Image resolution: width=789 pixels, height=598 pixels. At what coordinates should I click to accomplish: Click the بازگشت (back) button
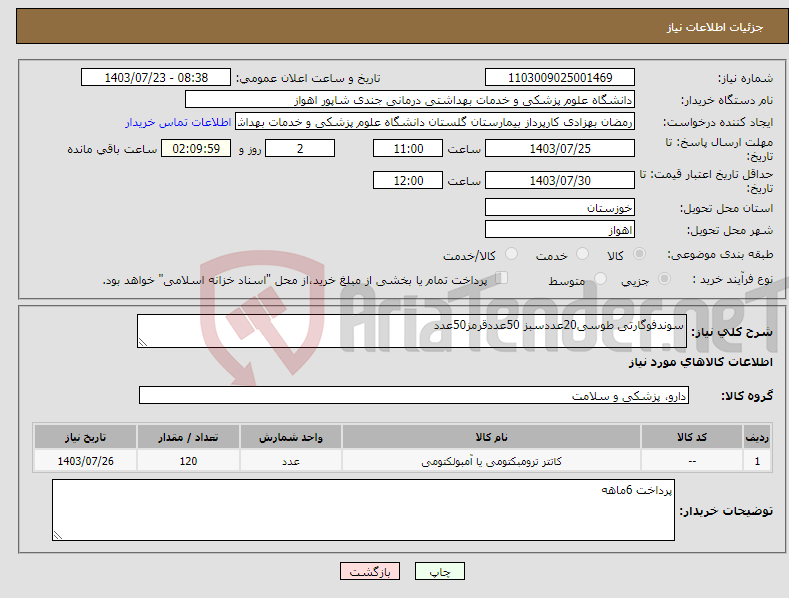(370, 571)
